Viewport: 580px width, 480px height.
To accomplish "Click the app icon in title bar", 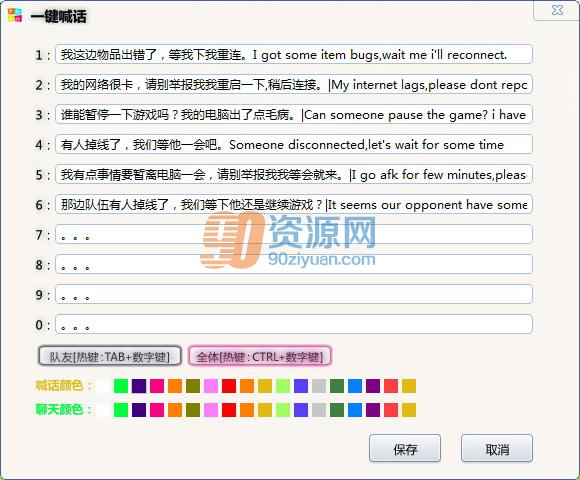I will (15, 16).
